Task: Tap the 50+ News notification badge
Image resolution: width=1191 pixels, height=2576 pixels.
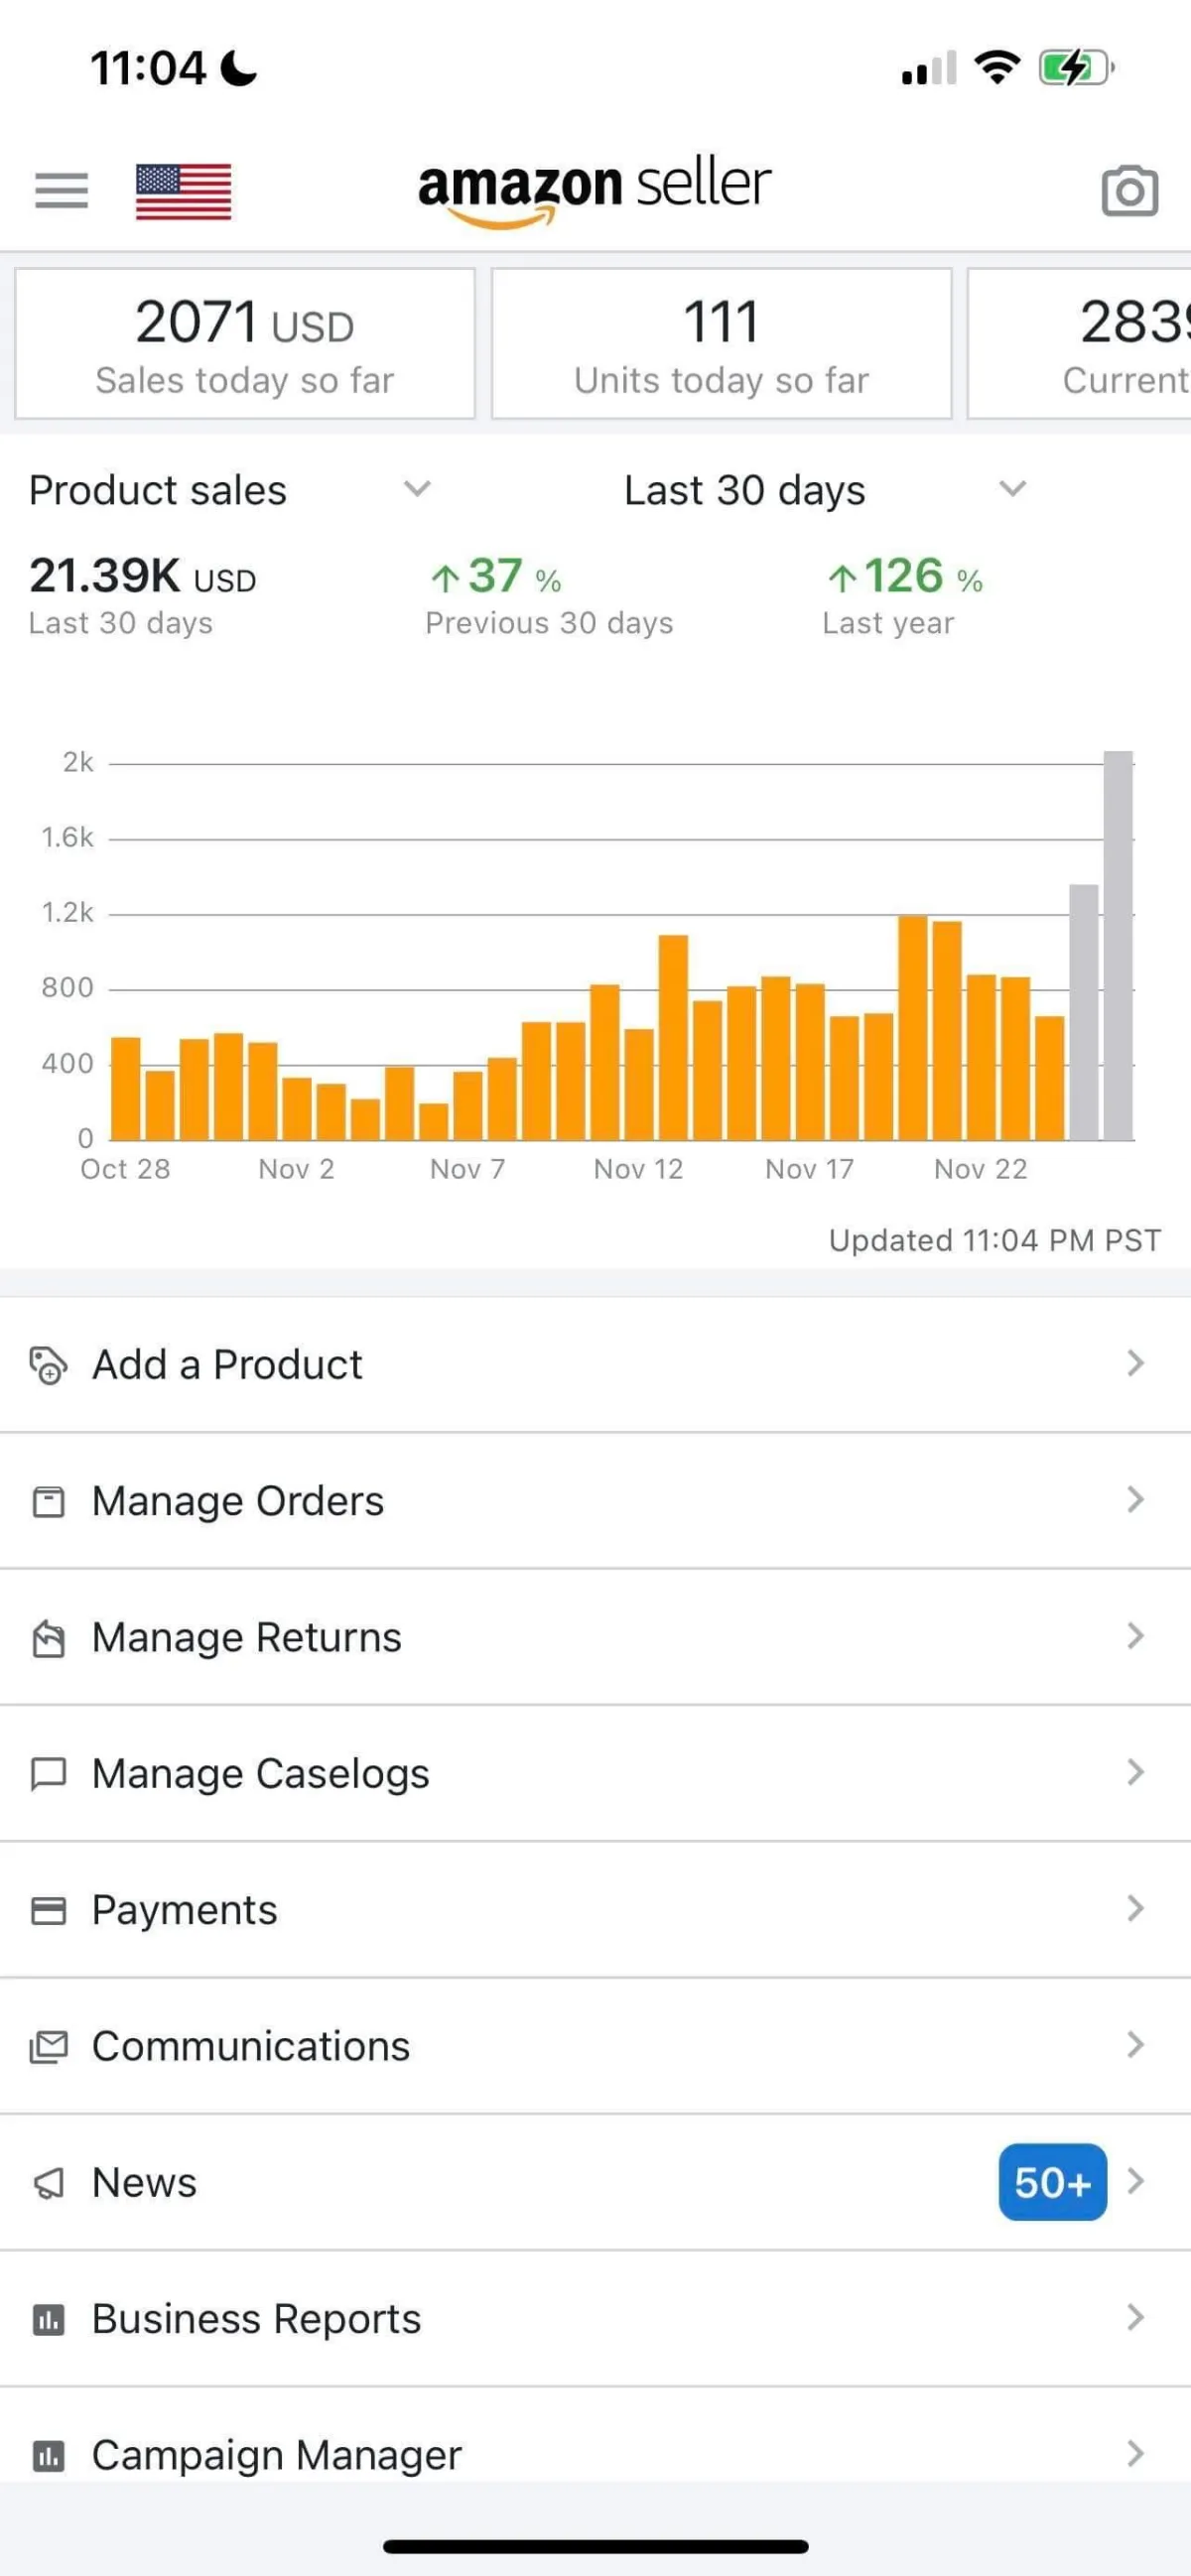Action: 1052,2182
